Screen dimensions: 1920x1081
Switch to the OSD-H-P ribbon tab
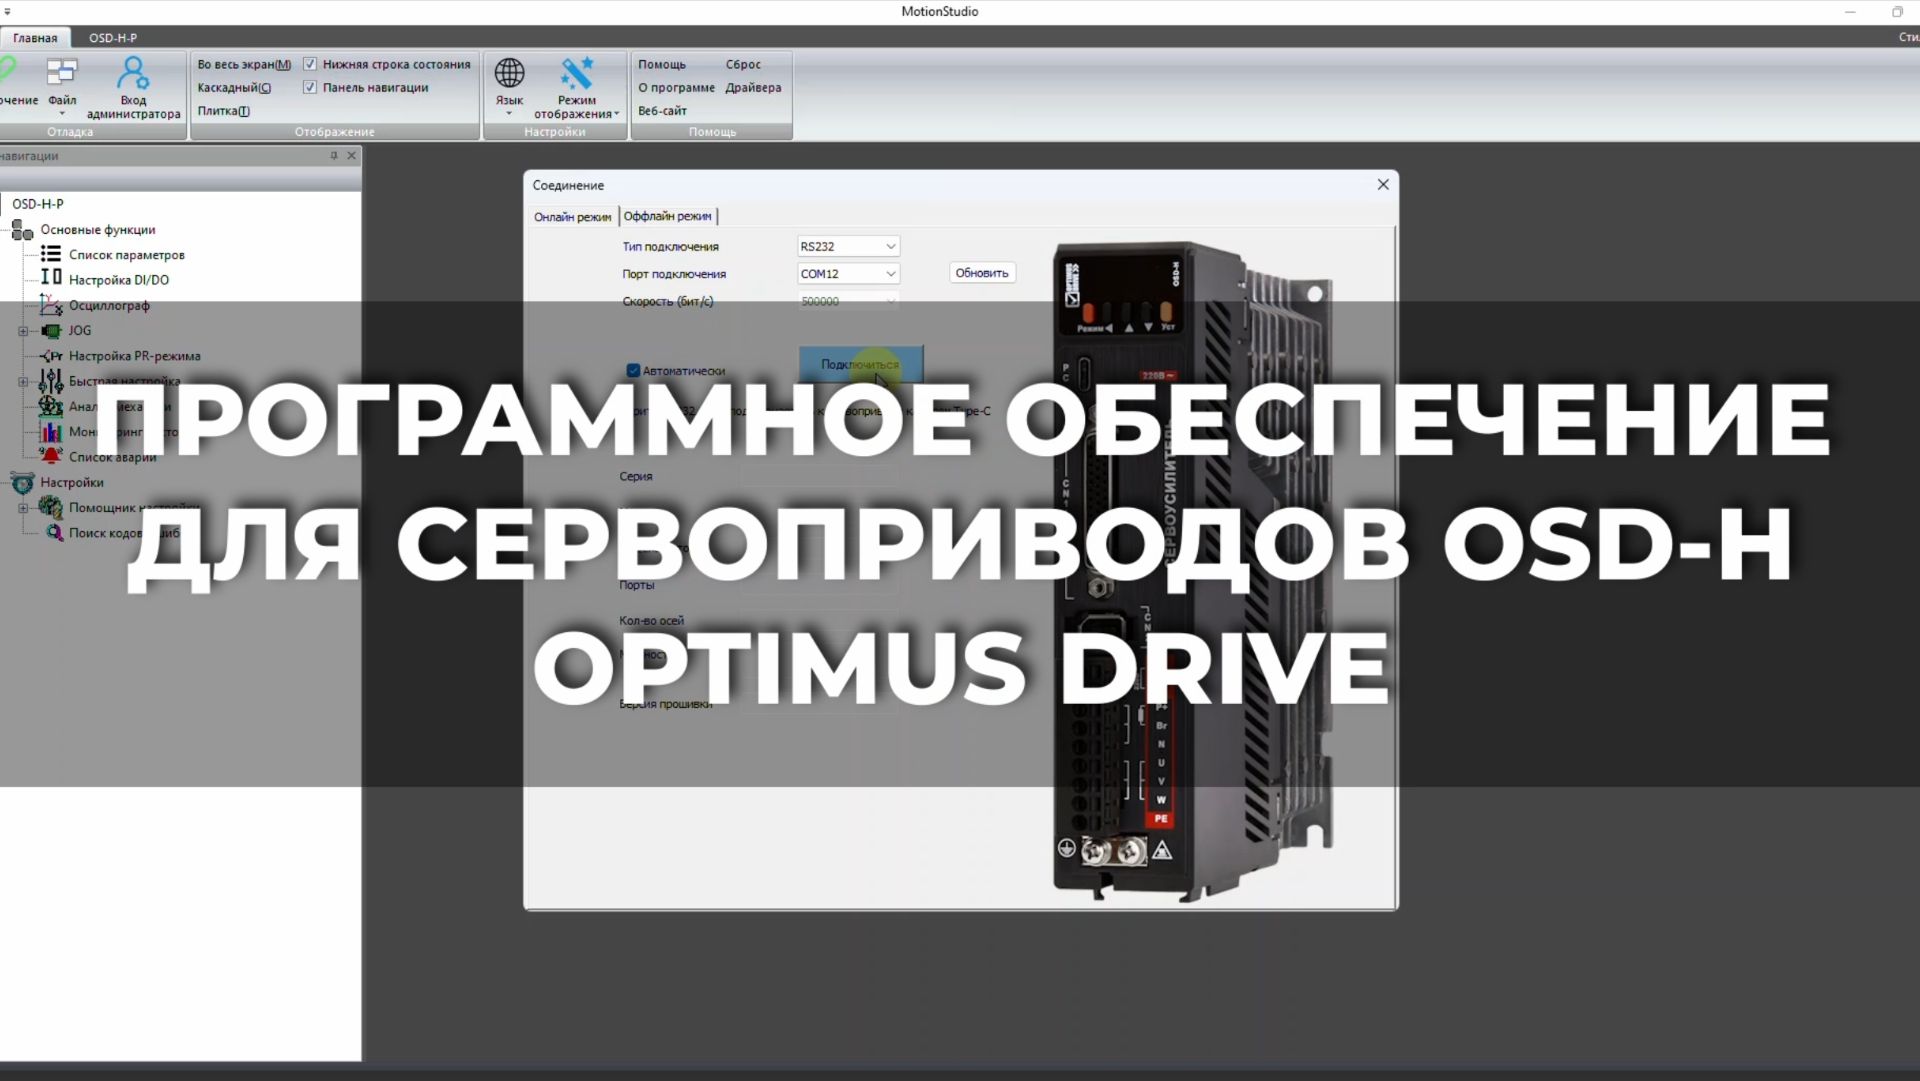(x=113, y=38)
